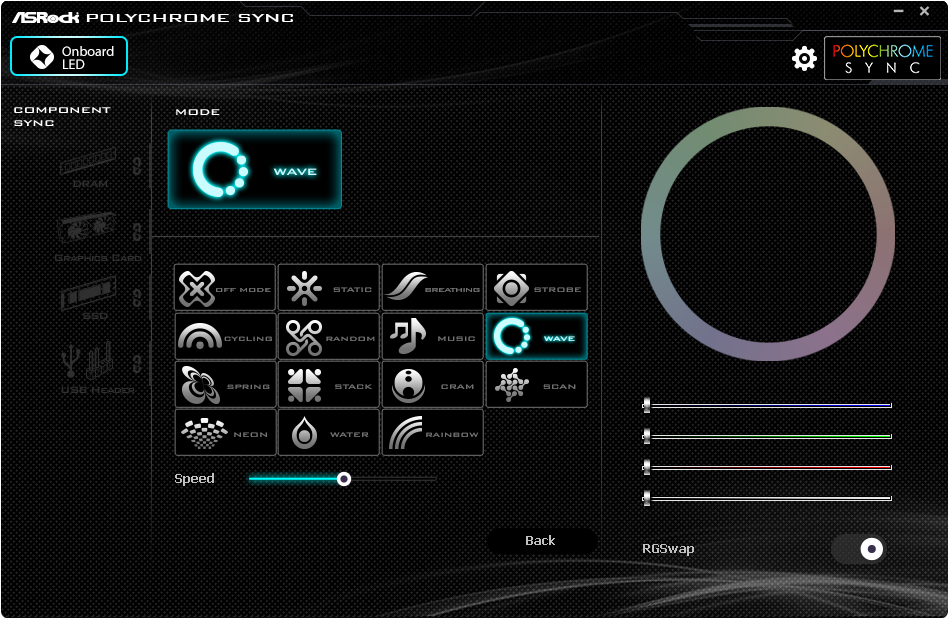950x620 pixels.
Task: Open settings with the gear icon
Action: click(804, 58)
